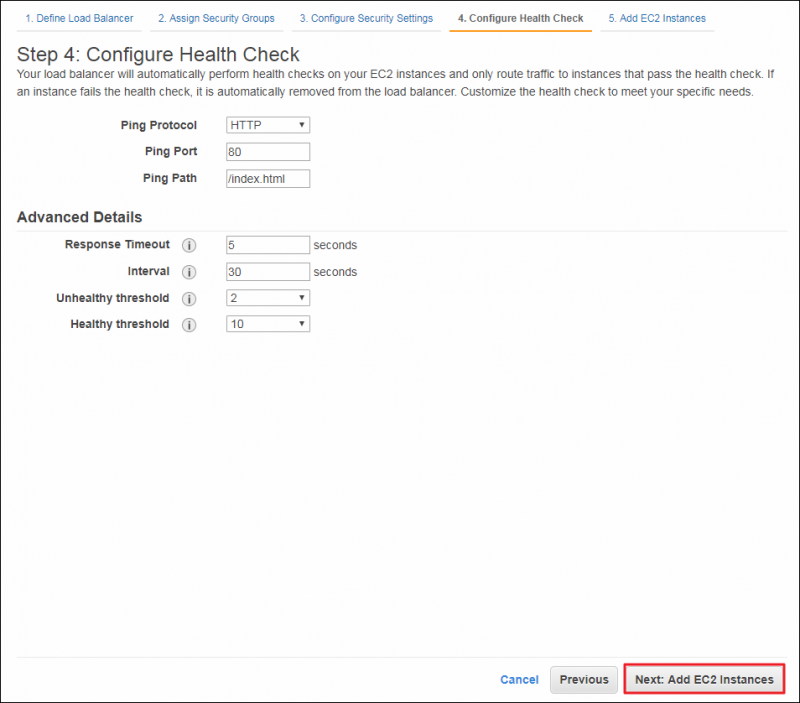Select the Response Timeout seconds field

click(268, 245)
